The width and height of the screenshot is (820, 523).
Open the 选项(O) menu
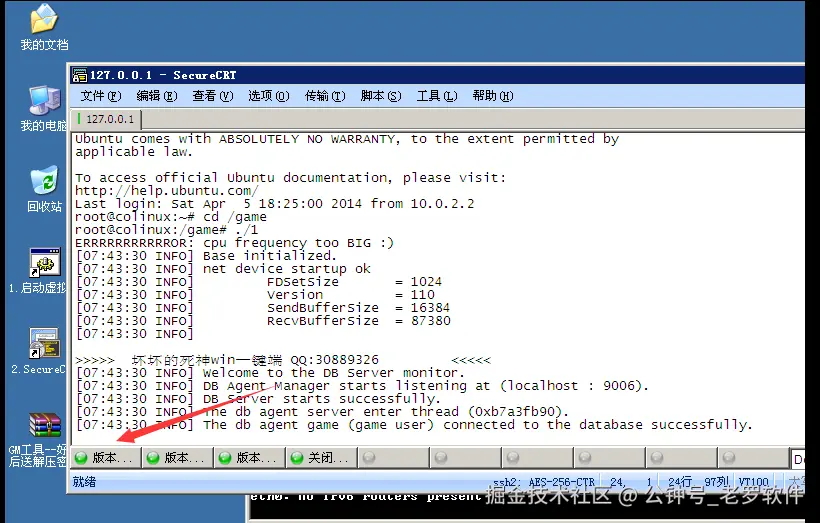pos(269,96)
